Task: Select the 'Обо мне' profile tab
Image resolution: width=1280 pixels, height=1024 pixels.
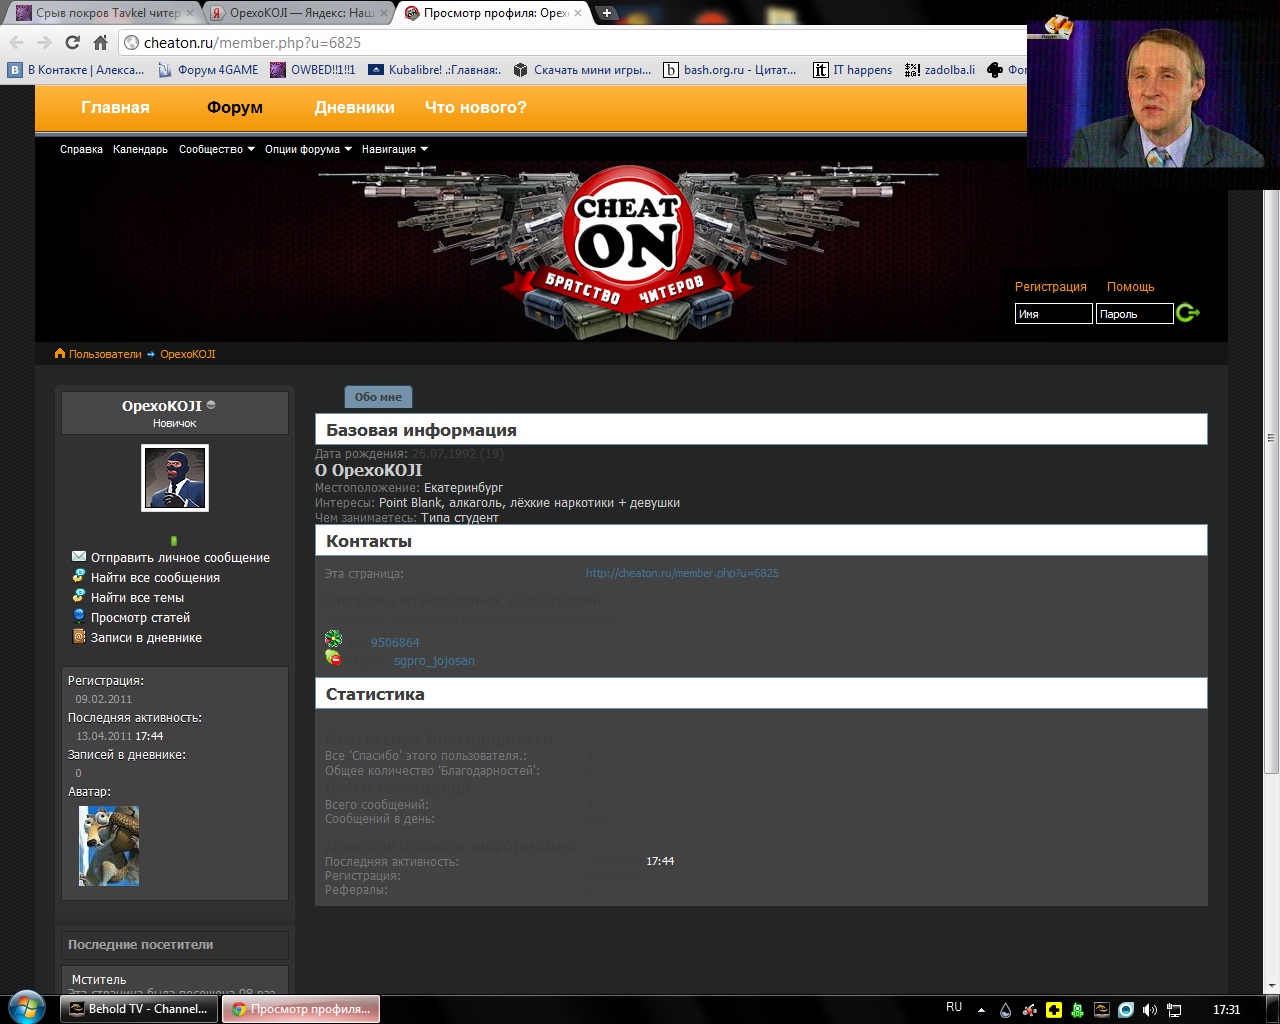Action: click(x=378, y=397)
